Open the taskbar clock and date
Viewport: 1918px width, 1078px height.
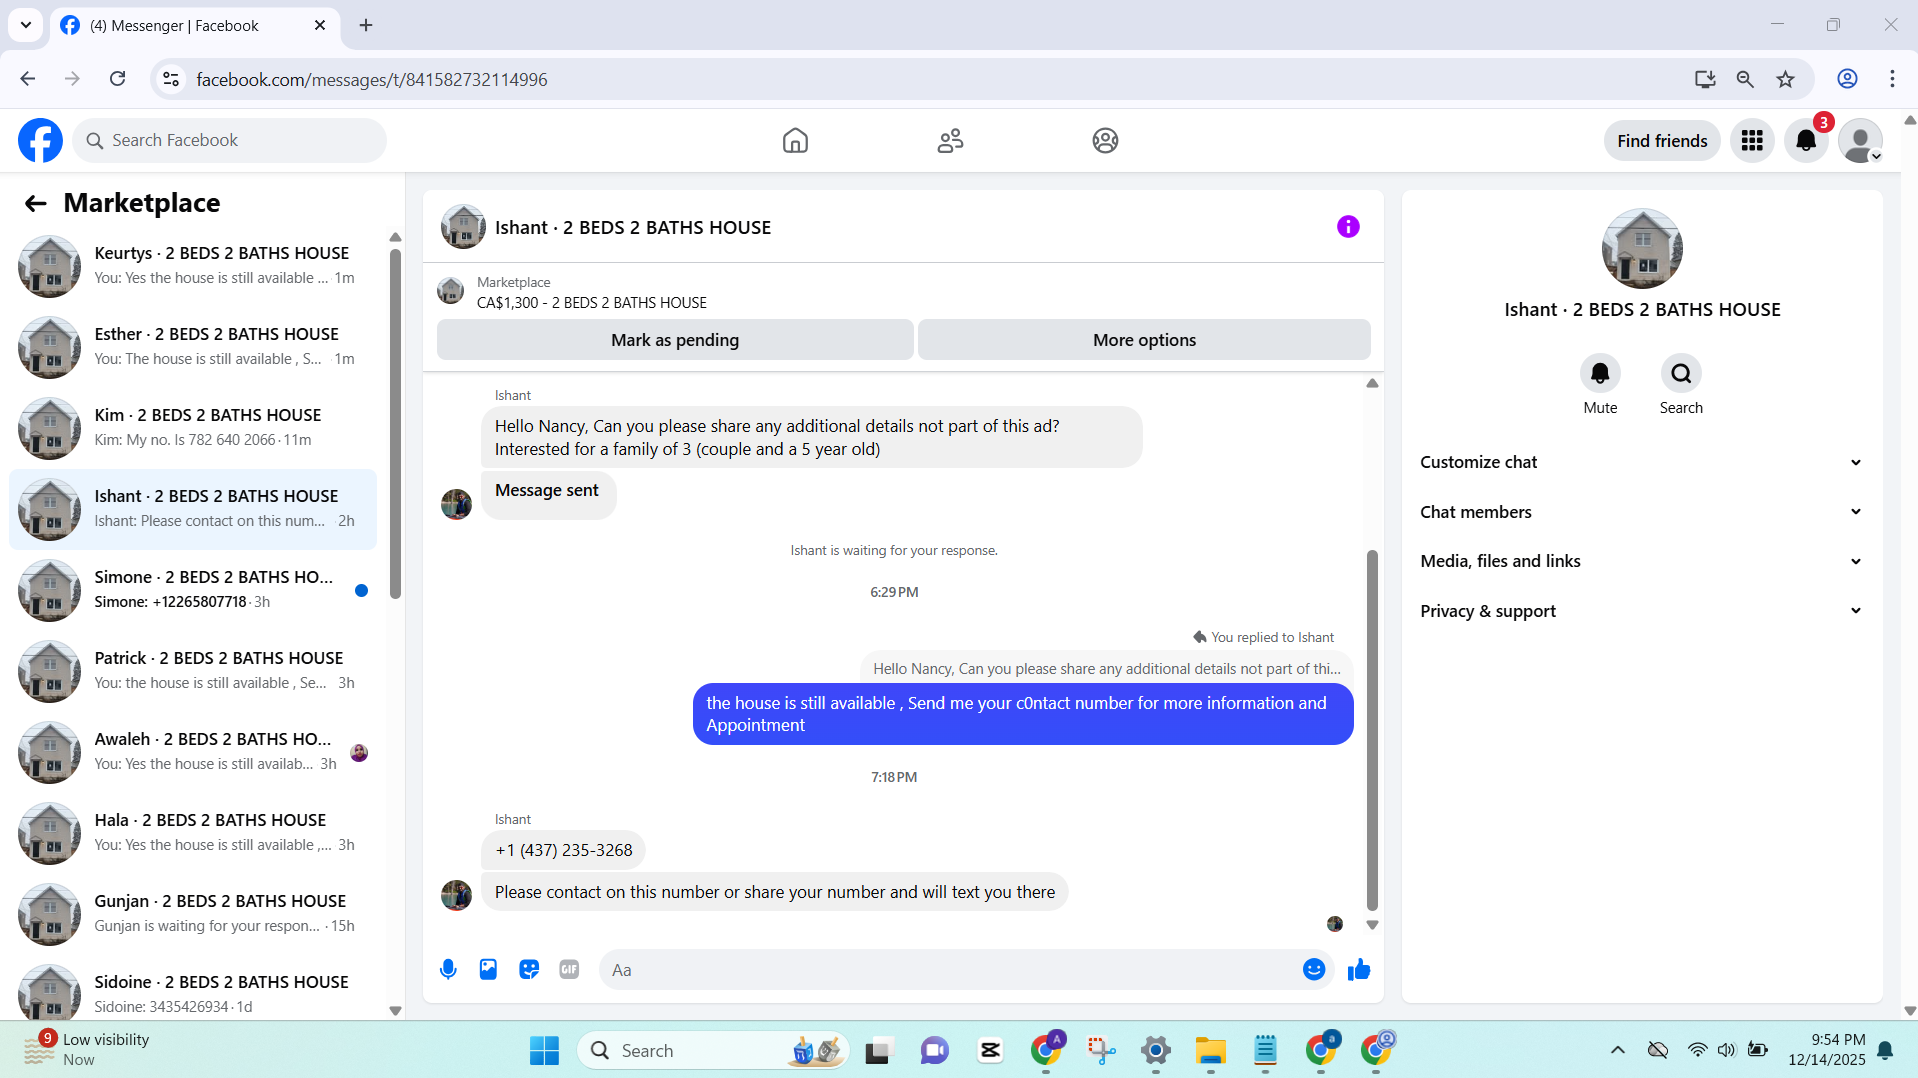(1827, 1050)
